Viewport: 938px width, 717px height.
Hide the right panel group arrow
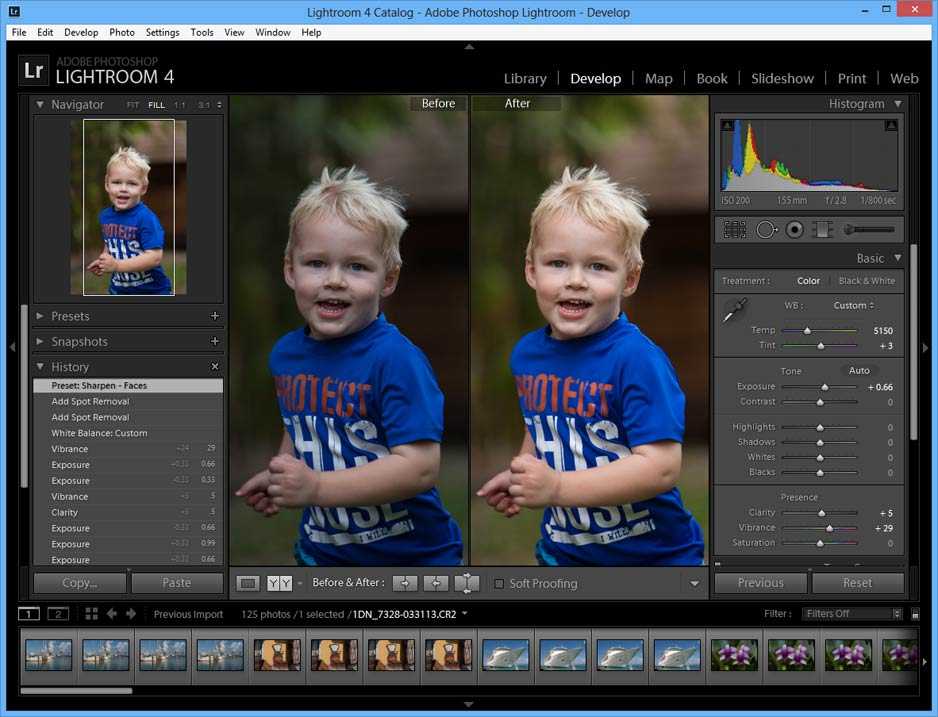pyautogui.click(x=925, y=347)
